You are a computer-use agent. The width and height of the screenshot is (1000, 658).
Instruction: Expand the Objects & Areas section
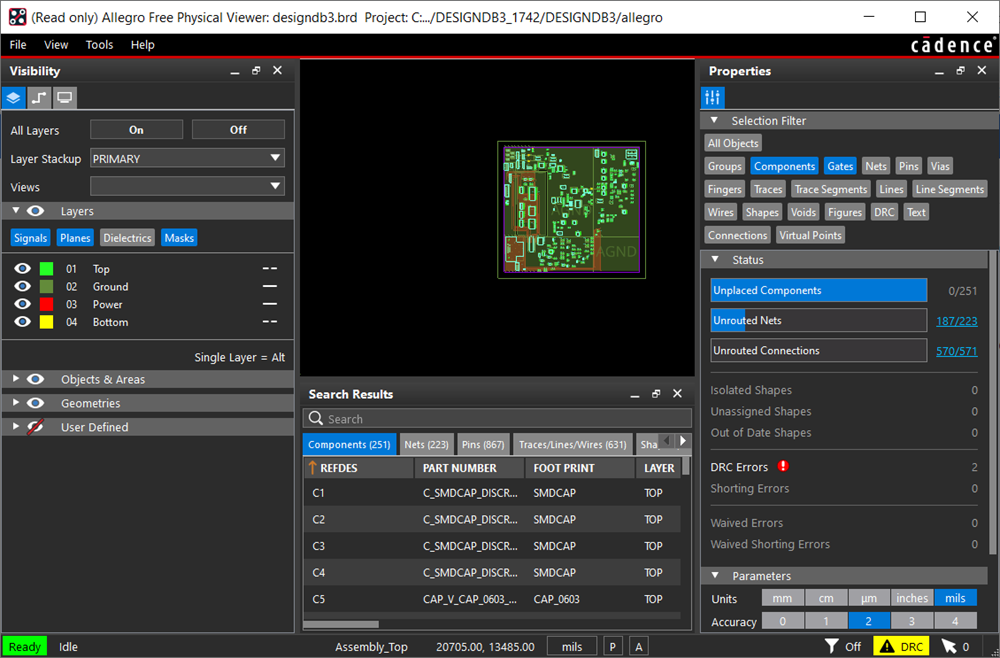coord(16,380)
